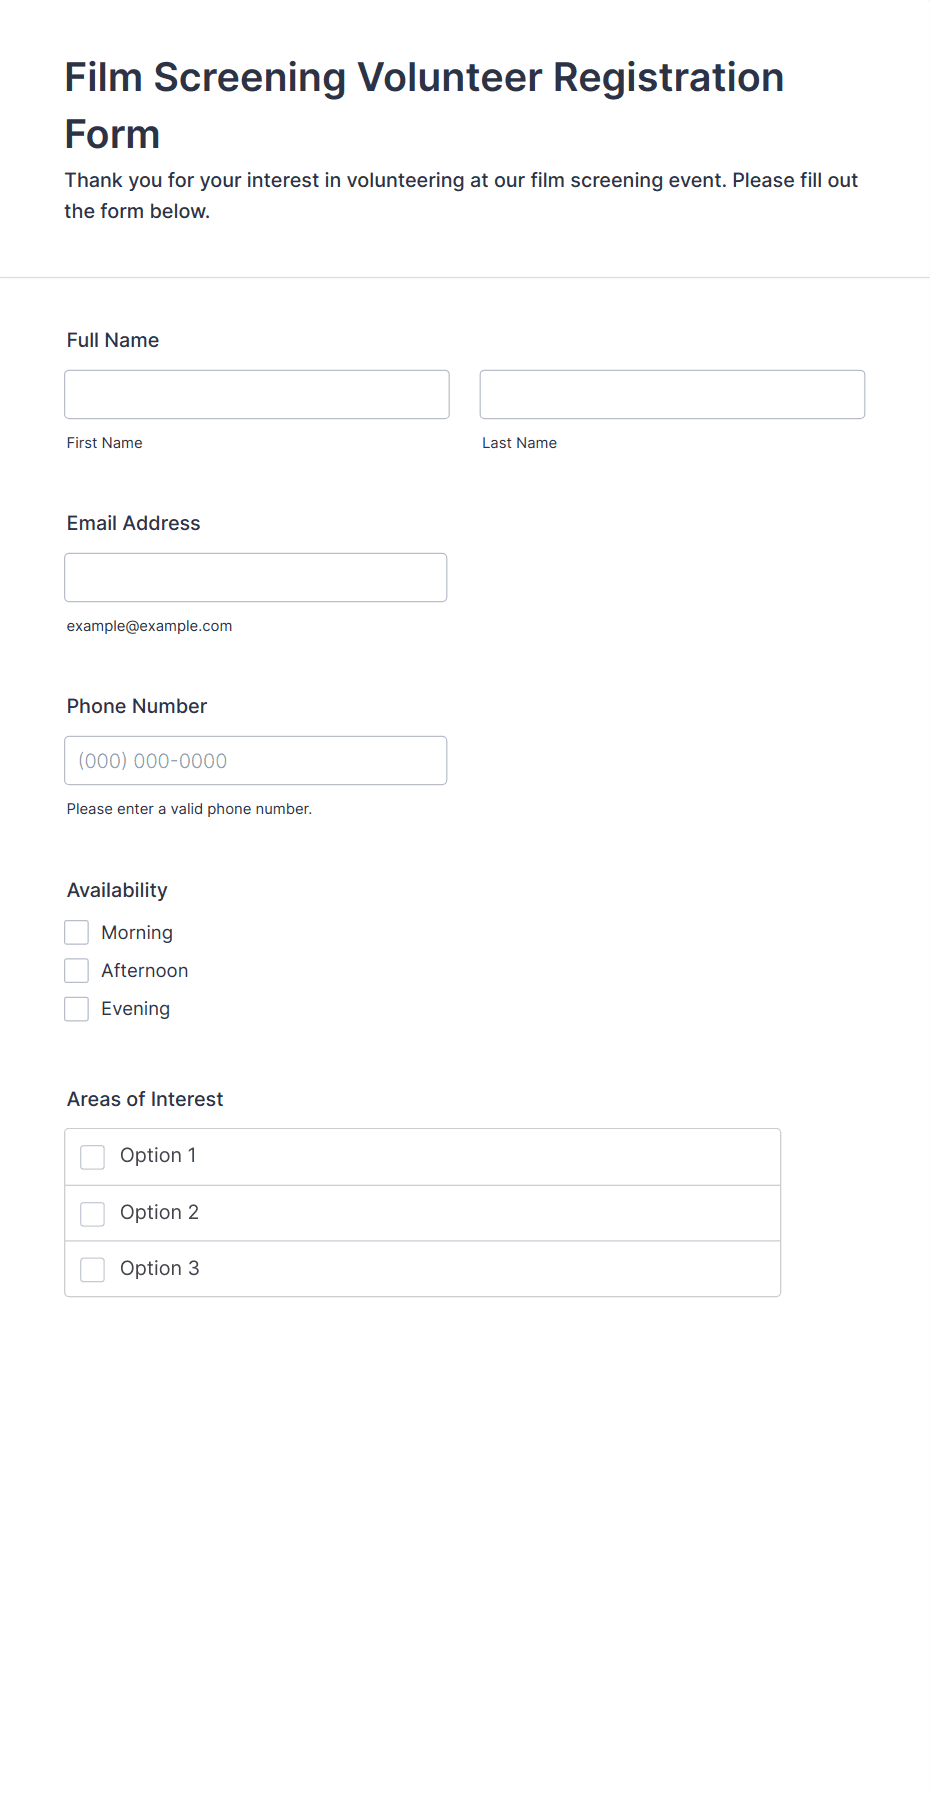Tick the Afternoon availability checkbox

[77, 971]
